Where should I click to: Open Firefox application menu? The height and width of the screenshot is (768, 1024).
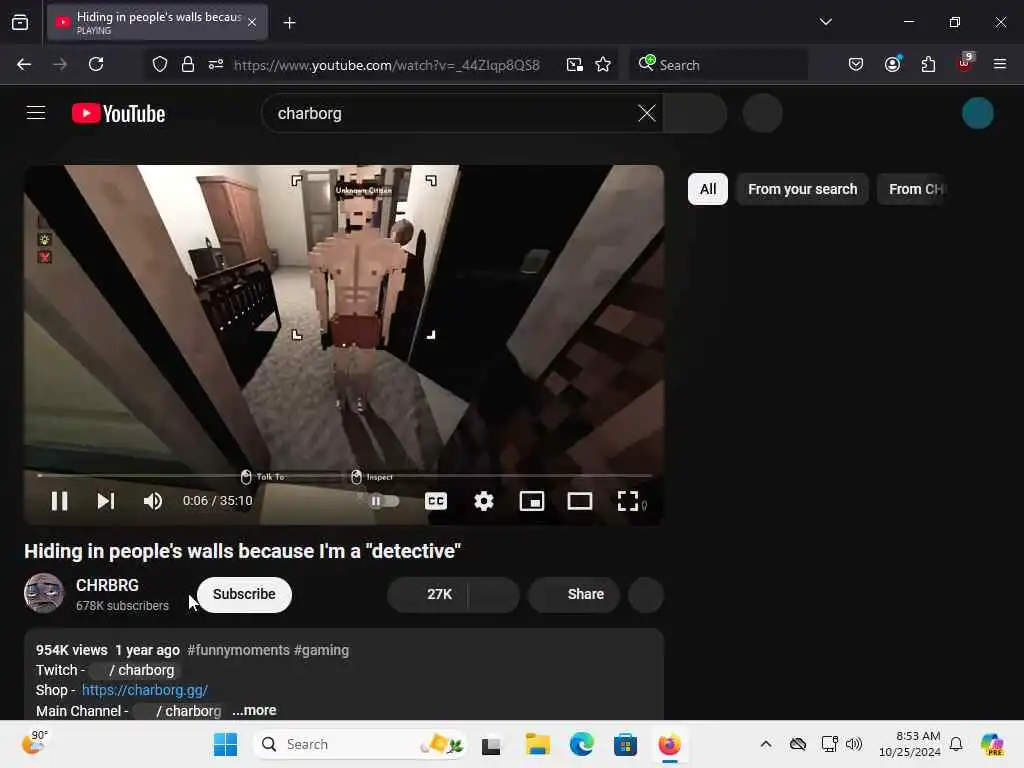(1000, 64)
